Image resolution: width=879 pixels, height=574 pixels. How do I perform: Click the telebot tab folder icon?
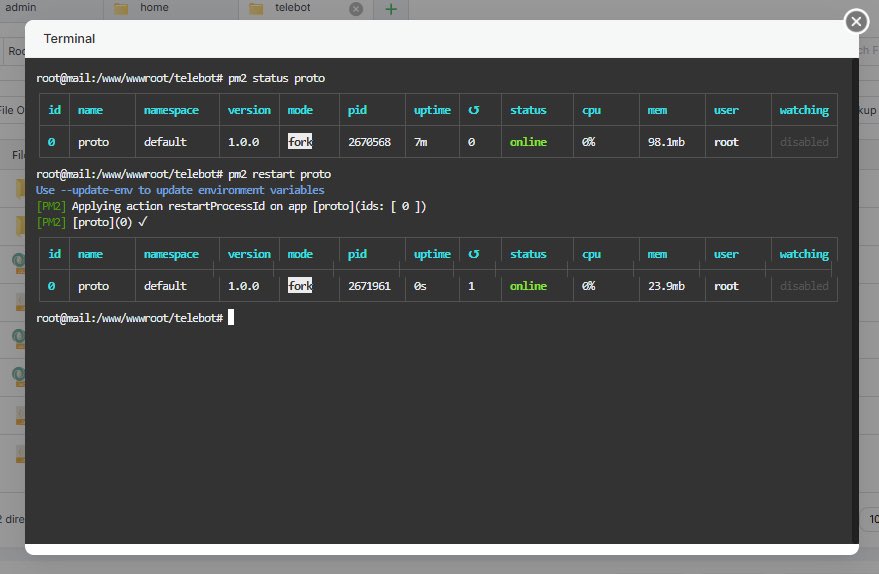click(x=256, y=8)
